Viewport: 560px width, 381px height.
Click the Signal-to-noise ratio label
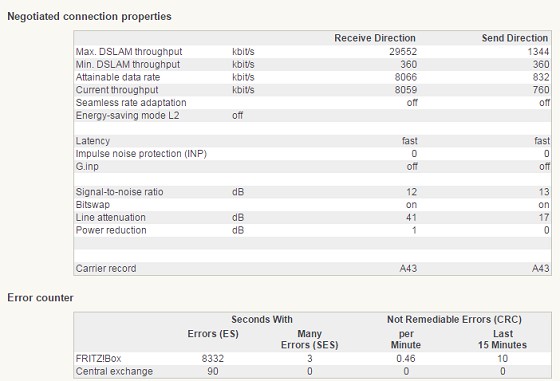click(x=120, y=192)
